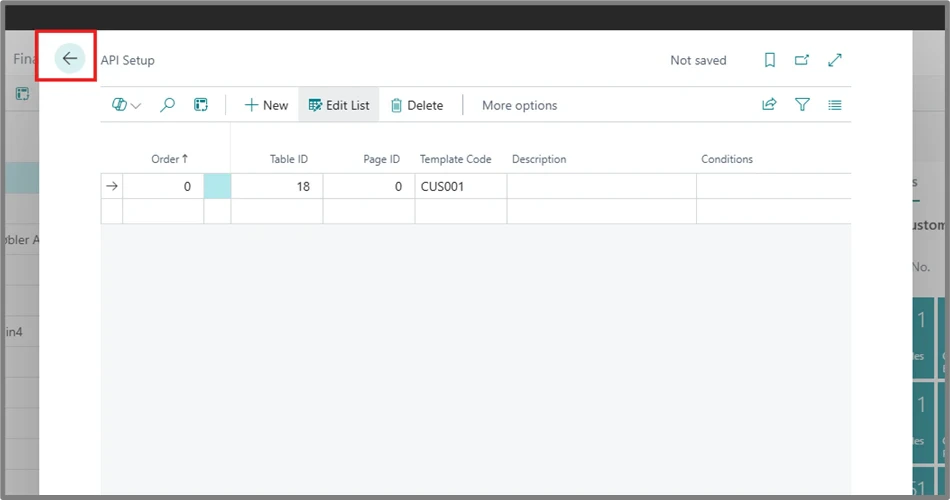
Task: Edit the Table ID cell showing 18
Action: pyautogui.click(x=277, y=186)
